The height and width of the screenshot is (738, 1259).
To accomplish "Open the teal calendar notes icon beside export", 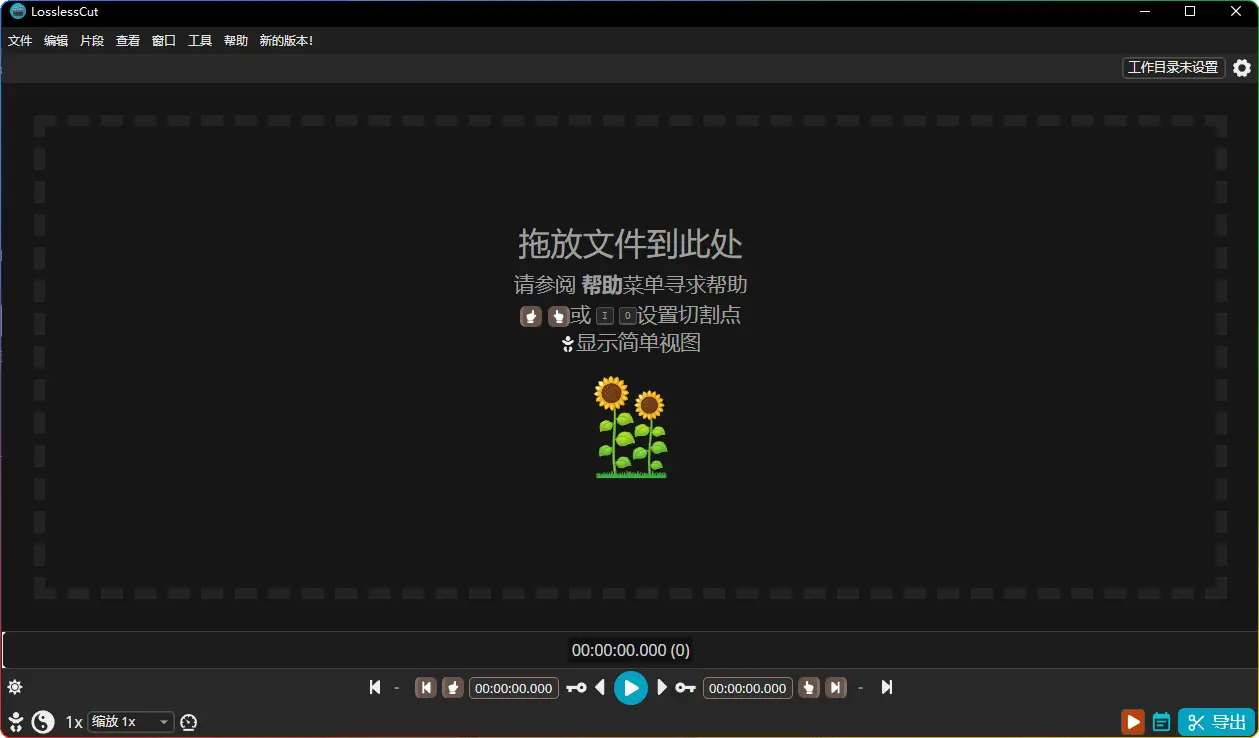I will (1161, 722).
